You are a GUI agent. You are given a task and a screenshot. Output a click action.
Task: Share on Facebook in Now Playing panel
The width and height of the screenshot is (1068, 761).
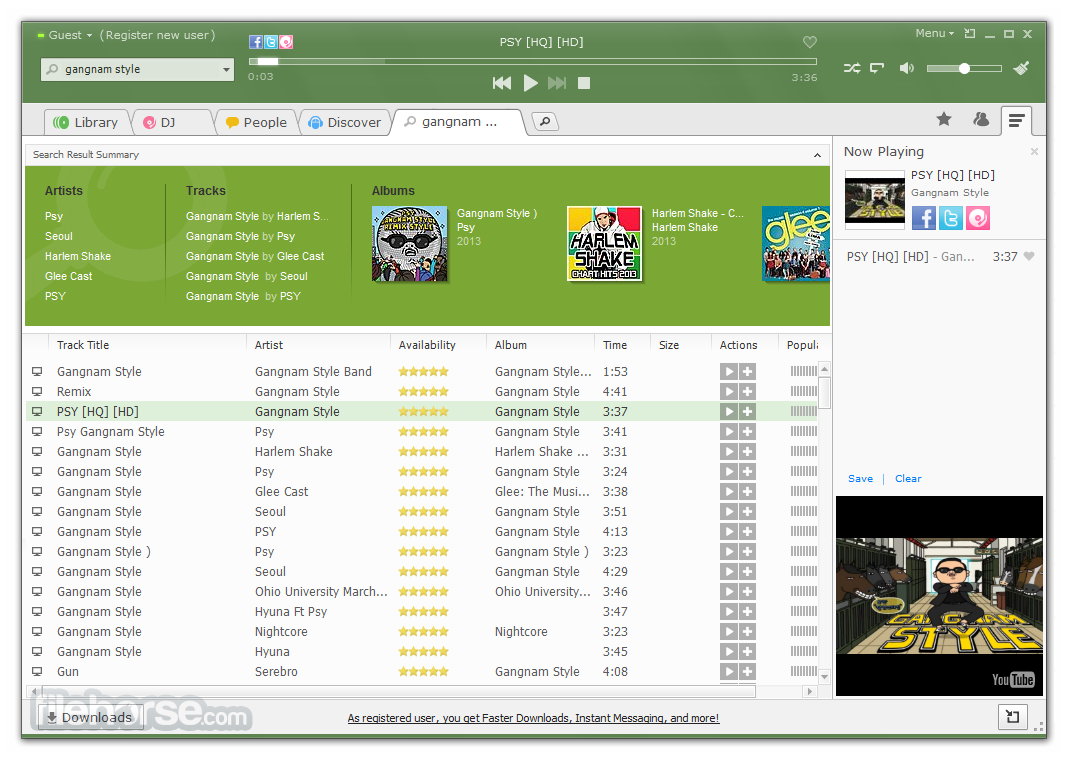click(923, 218)
